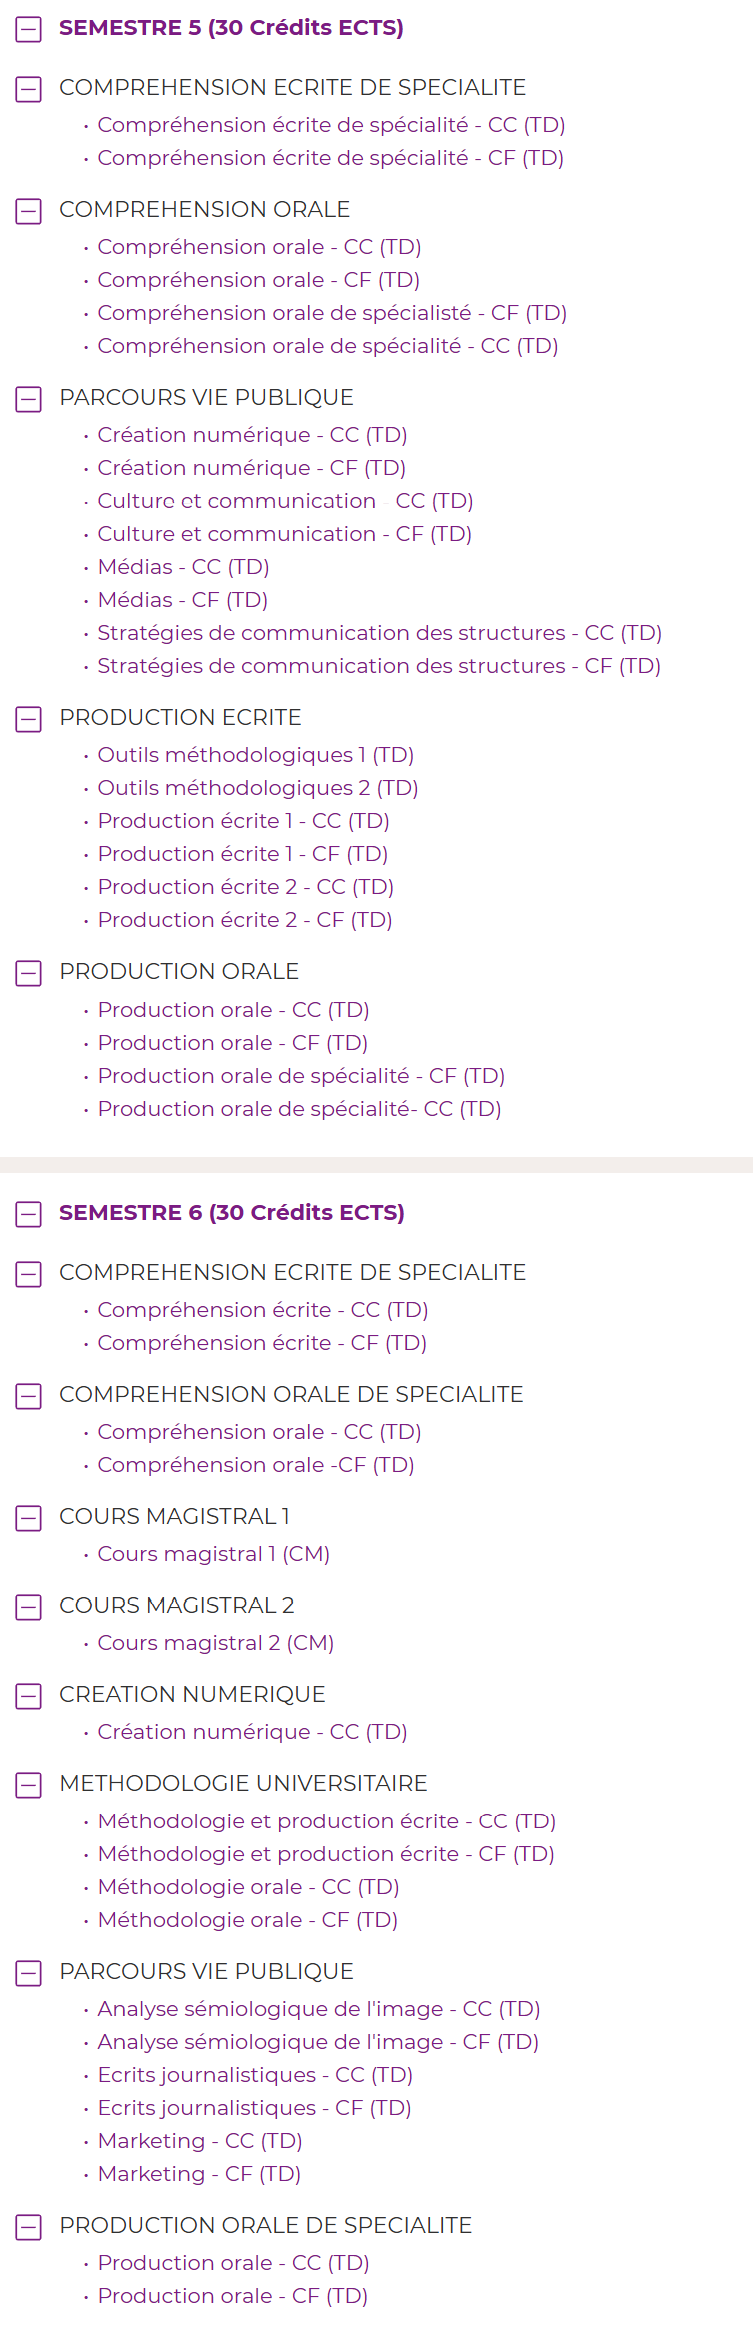
Task: Open Outils méthodologiques 1 (TD)
Action: coord(255,755)
